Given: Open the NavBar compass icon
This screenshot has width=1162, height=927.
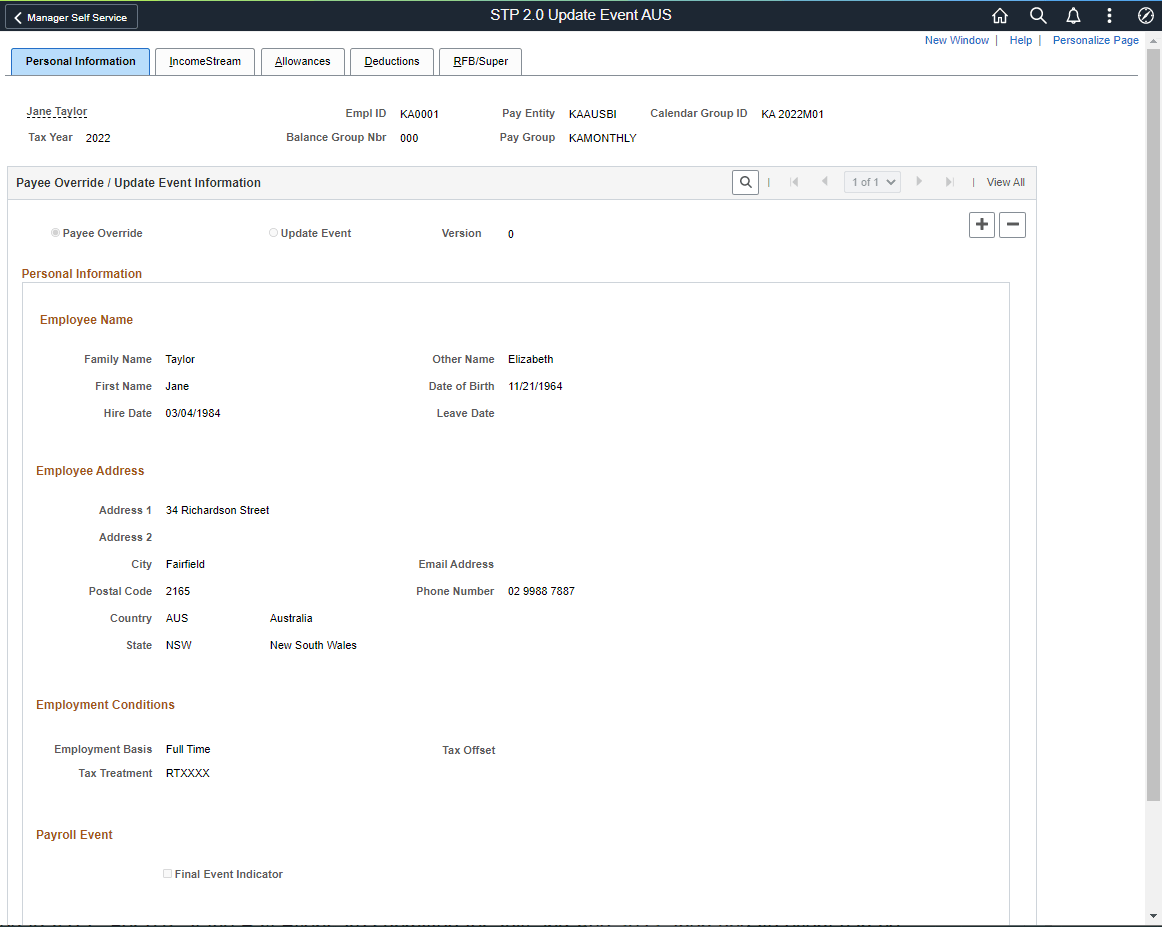Looking at the screenshot, I should (1145, 16).
